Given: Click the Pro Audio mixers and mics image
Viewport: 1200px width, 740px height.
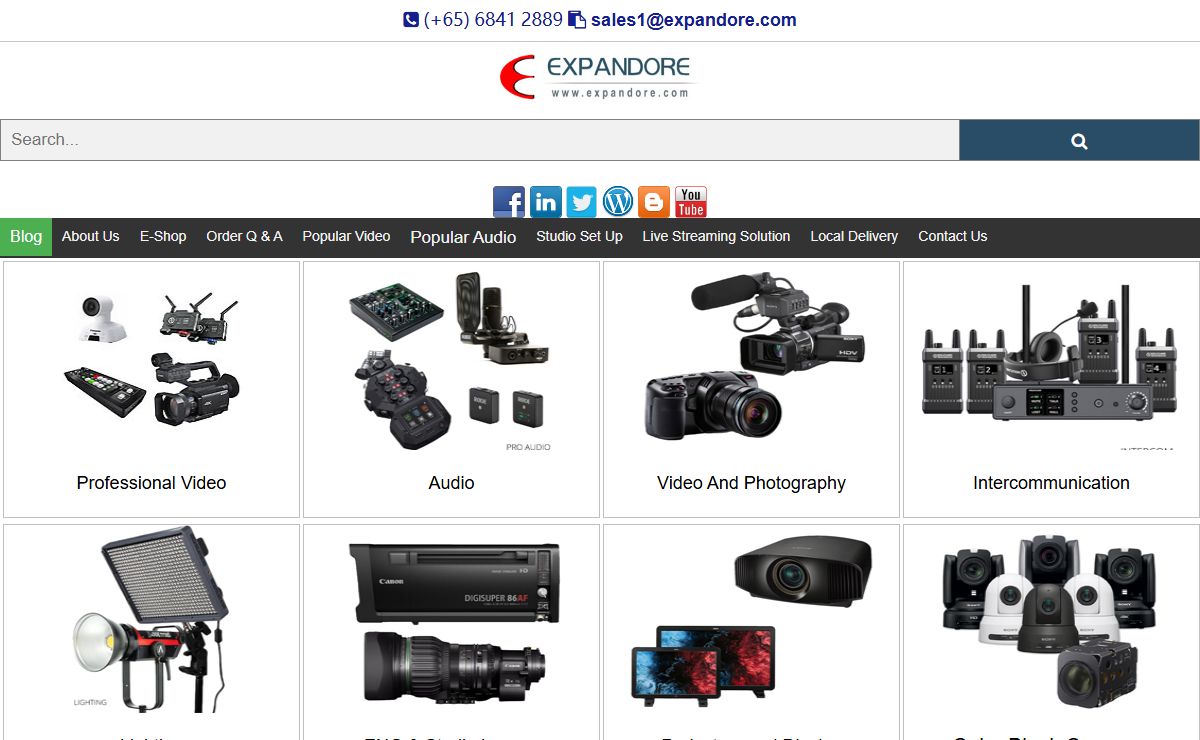Looking at the screenshot, I should click(451, 360).
